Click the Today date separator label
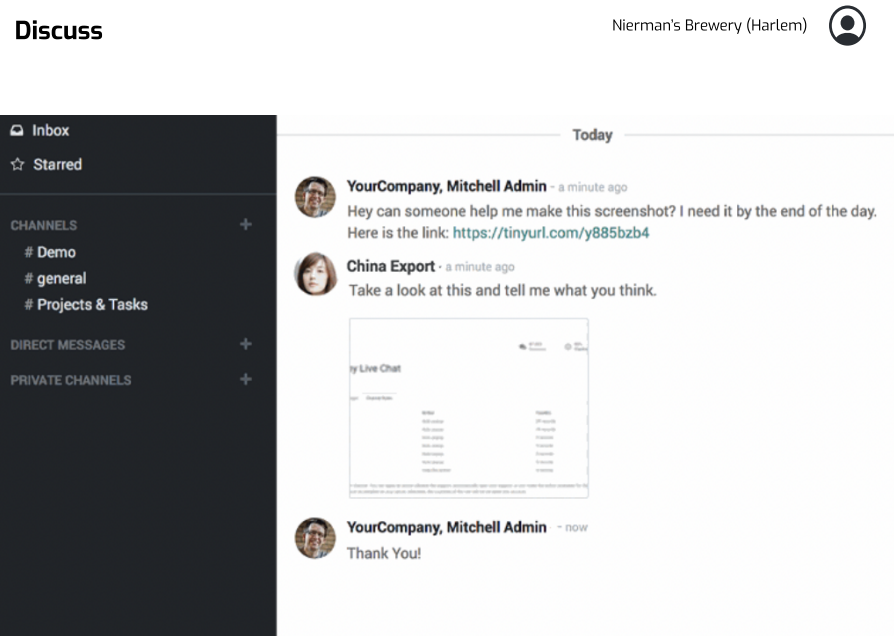This screenshot has width=894, height=636. (x=592, y=135)
